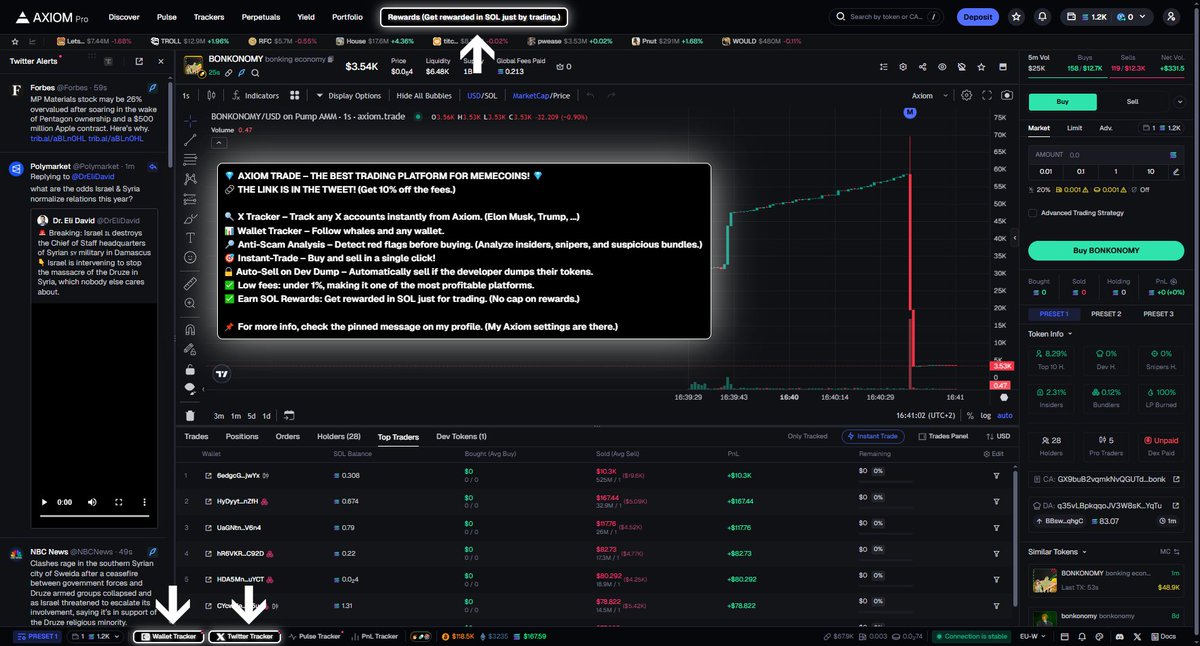The height and width of the screenshot is (646, 1200).
Task: Enable Advanced Trading Strategy checkbox
Action: pos(1033,212)
